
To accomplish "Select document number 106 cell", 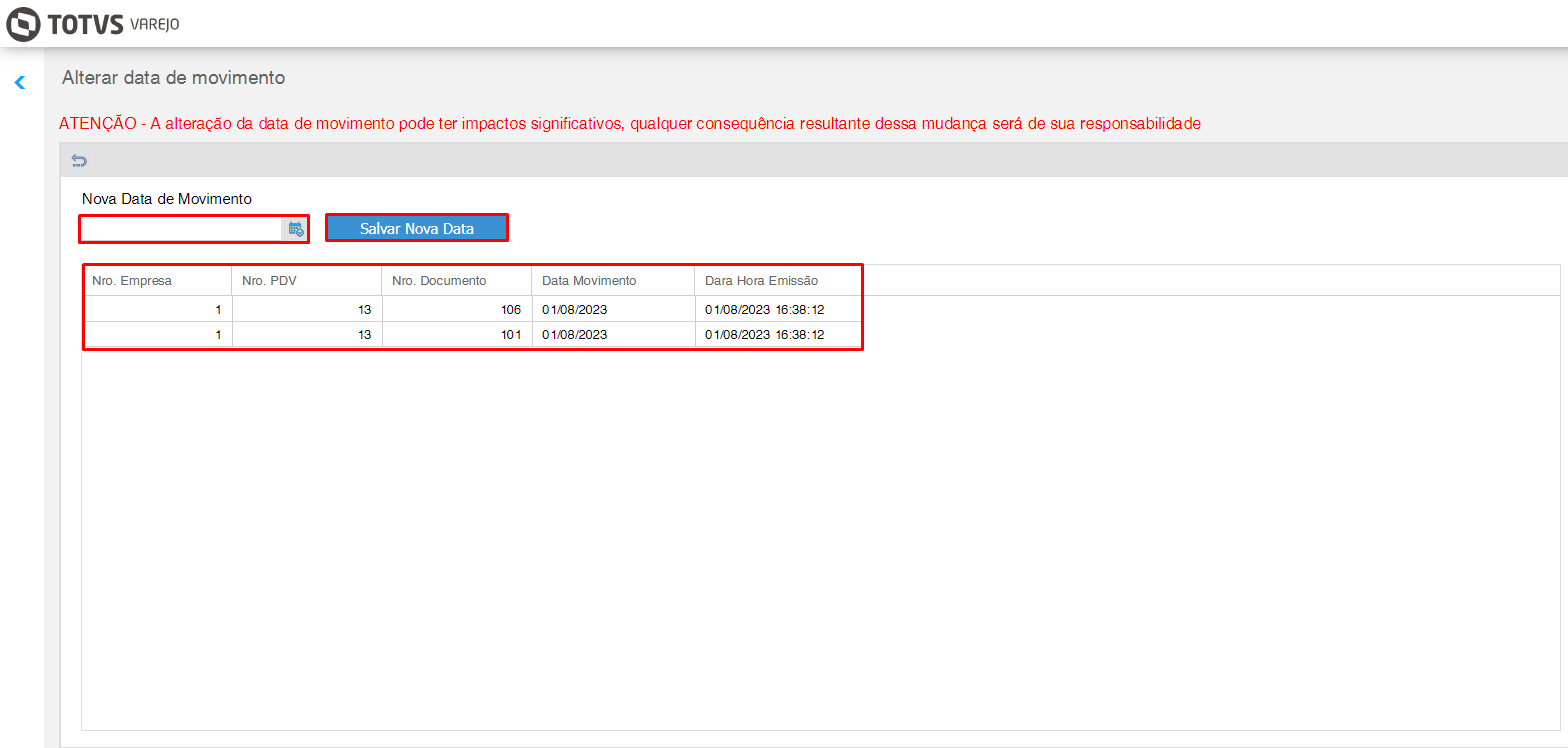I will [457, 309].
